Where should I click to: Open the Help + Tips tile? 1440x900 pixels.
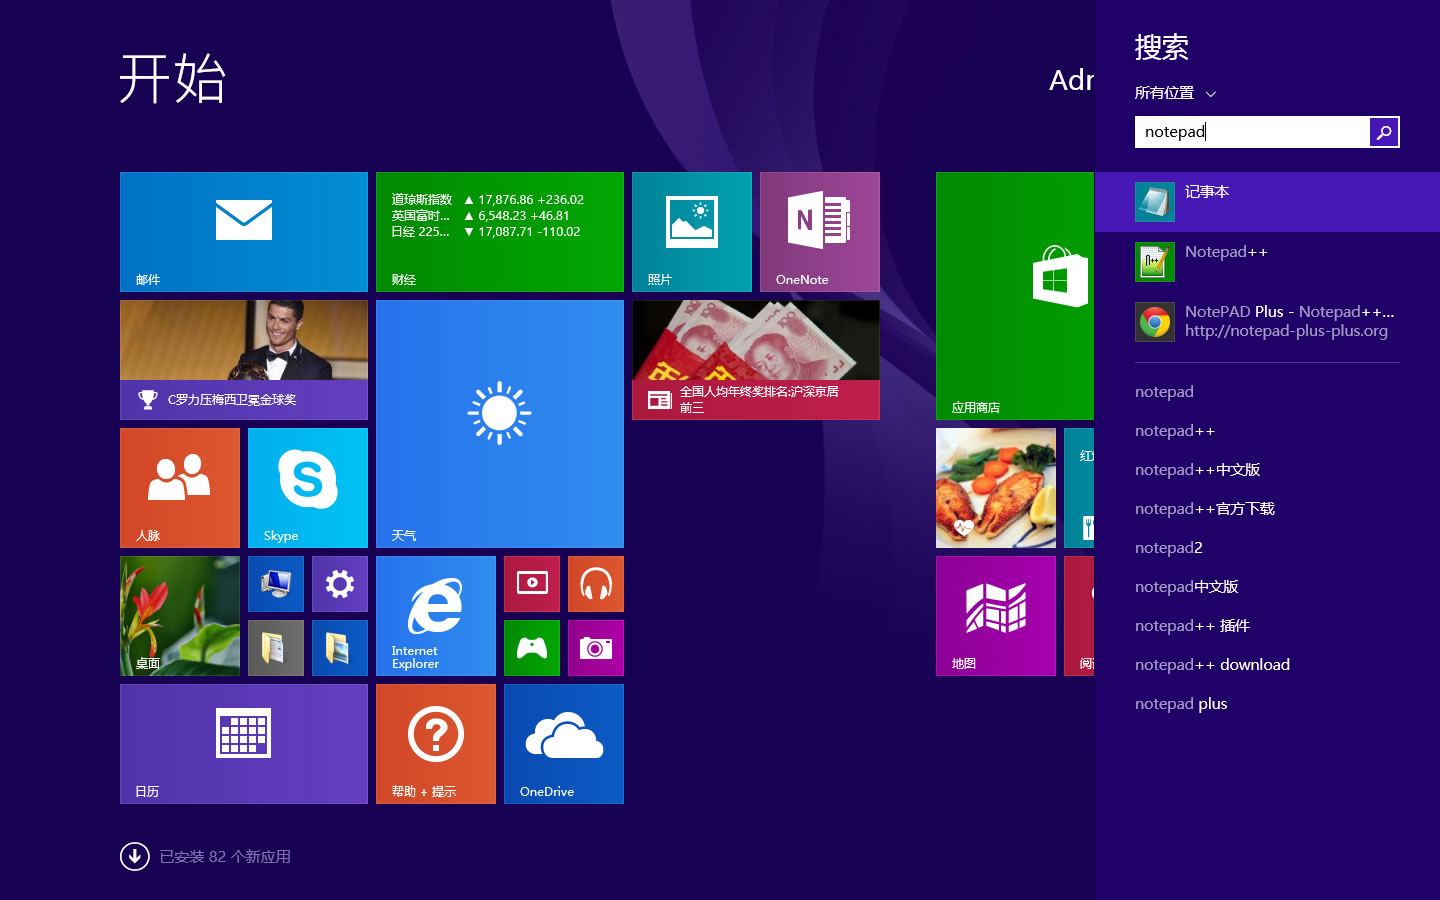coord(436,744)
